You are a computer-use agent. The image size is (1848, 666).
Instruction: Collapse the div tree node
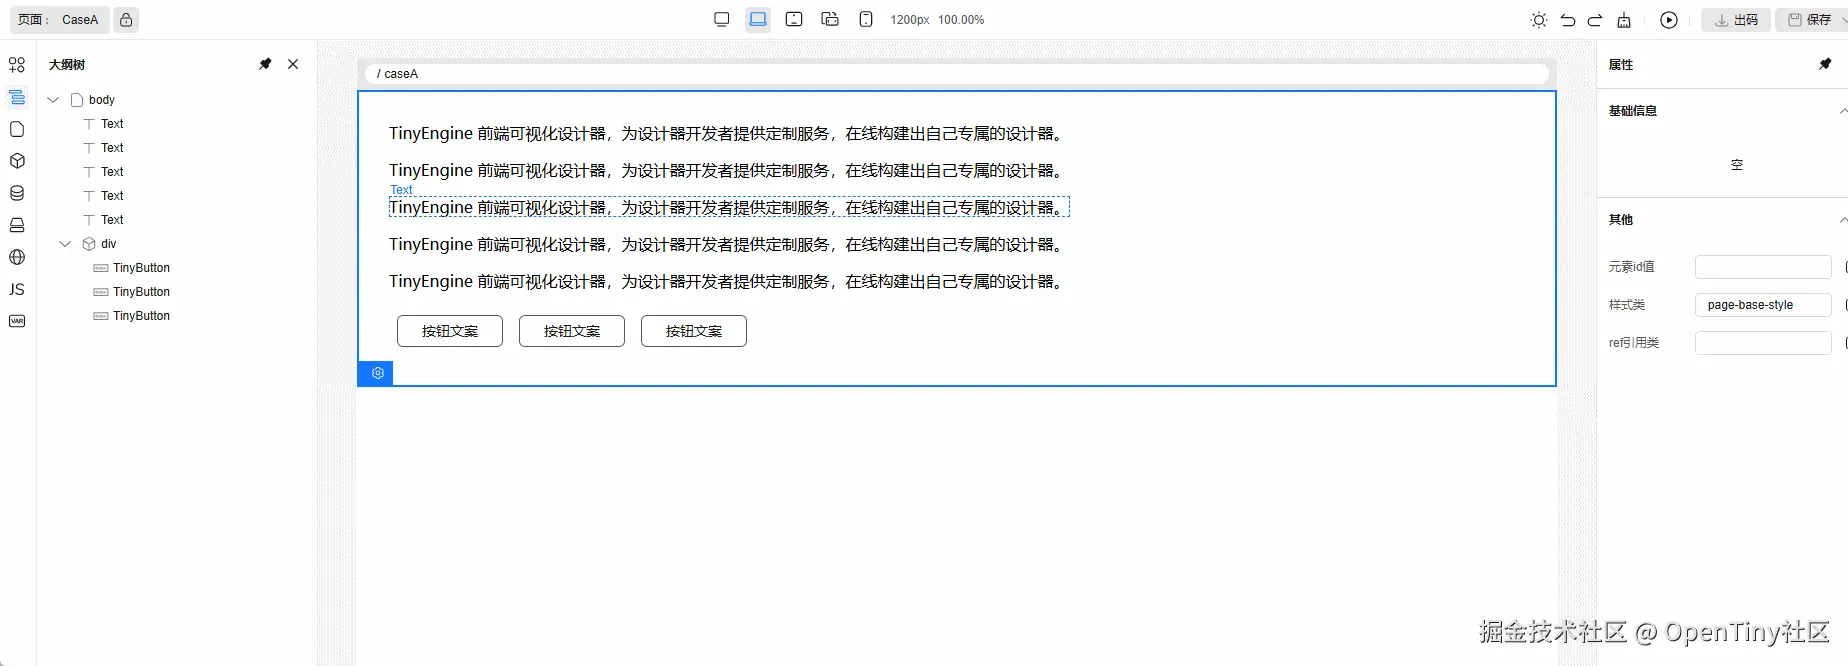coord(66,244)
